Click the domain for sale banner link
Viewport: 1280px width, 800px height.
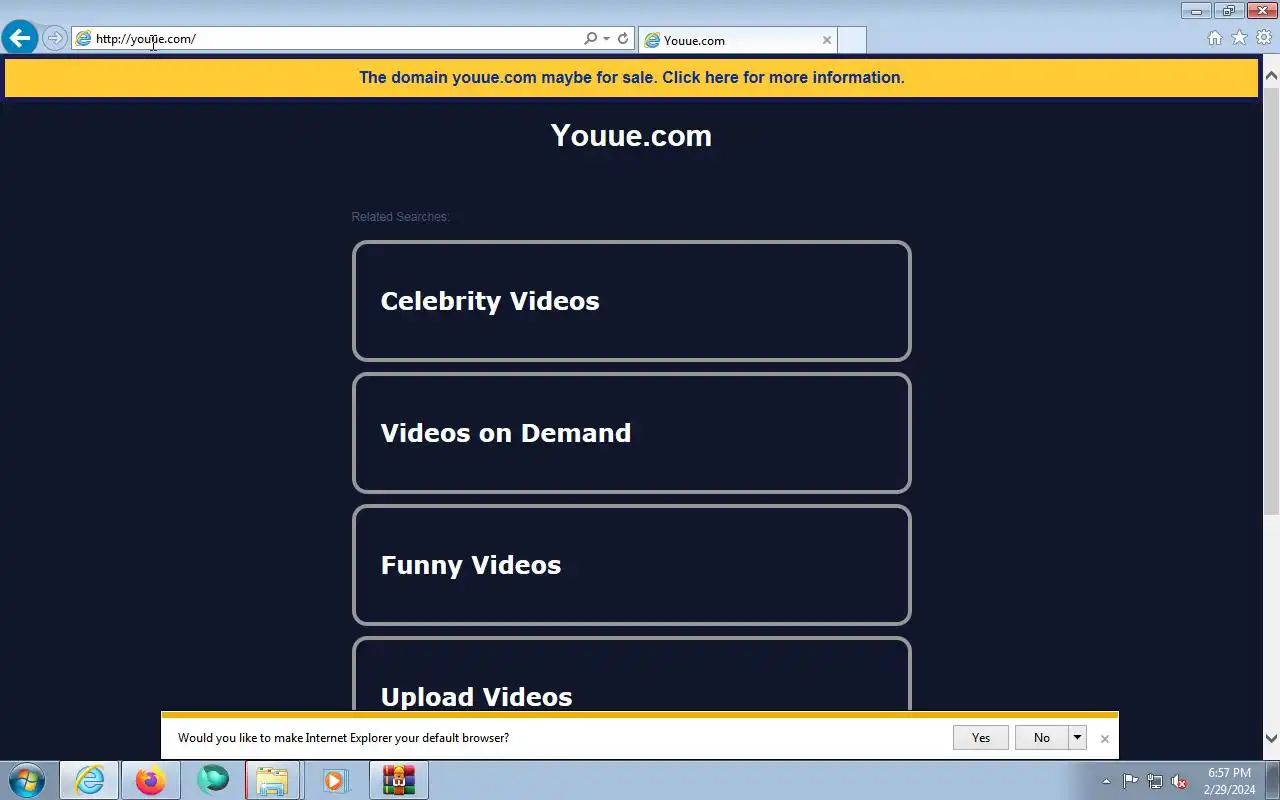(632, 78)
